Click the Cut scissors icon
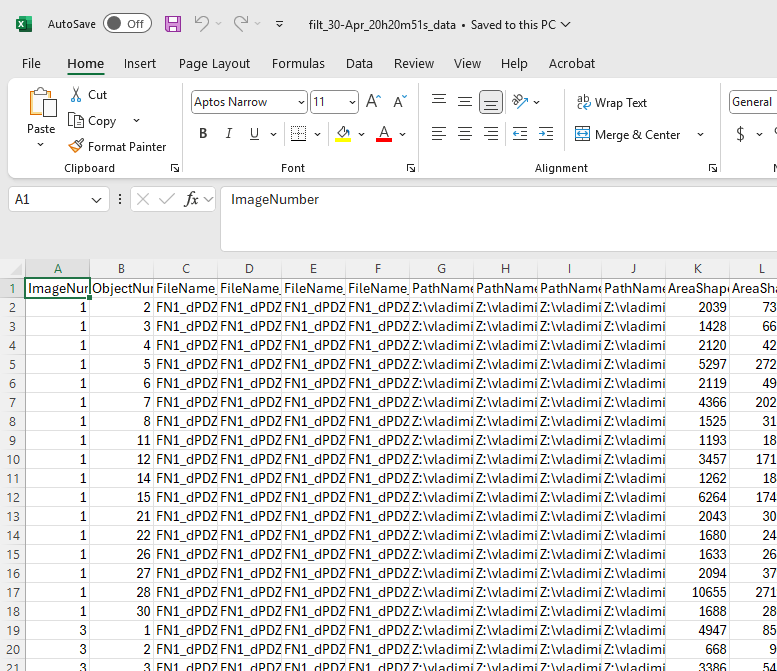Screen dimensions: 777x671 click(x=76, y=94)
